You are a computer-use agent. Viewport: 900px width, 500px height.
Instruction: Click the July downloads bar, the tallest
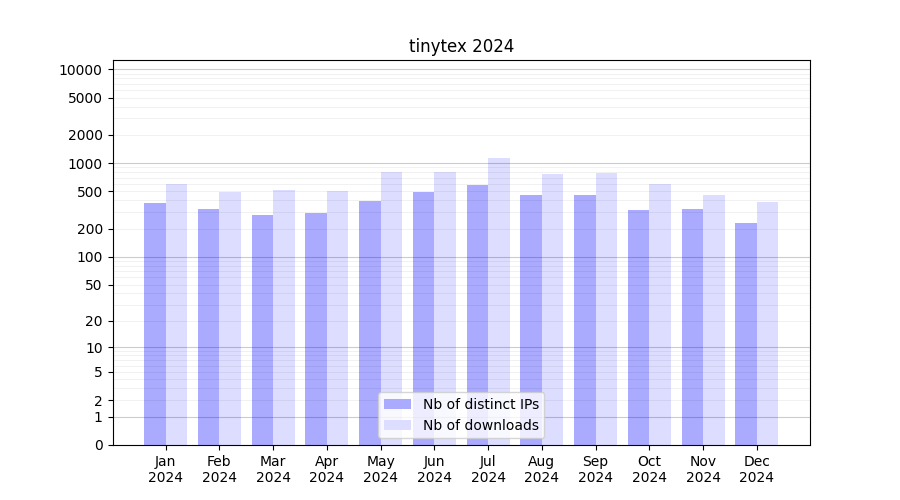(499, 300)
